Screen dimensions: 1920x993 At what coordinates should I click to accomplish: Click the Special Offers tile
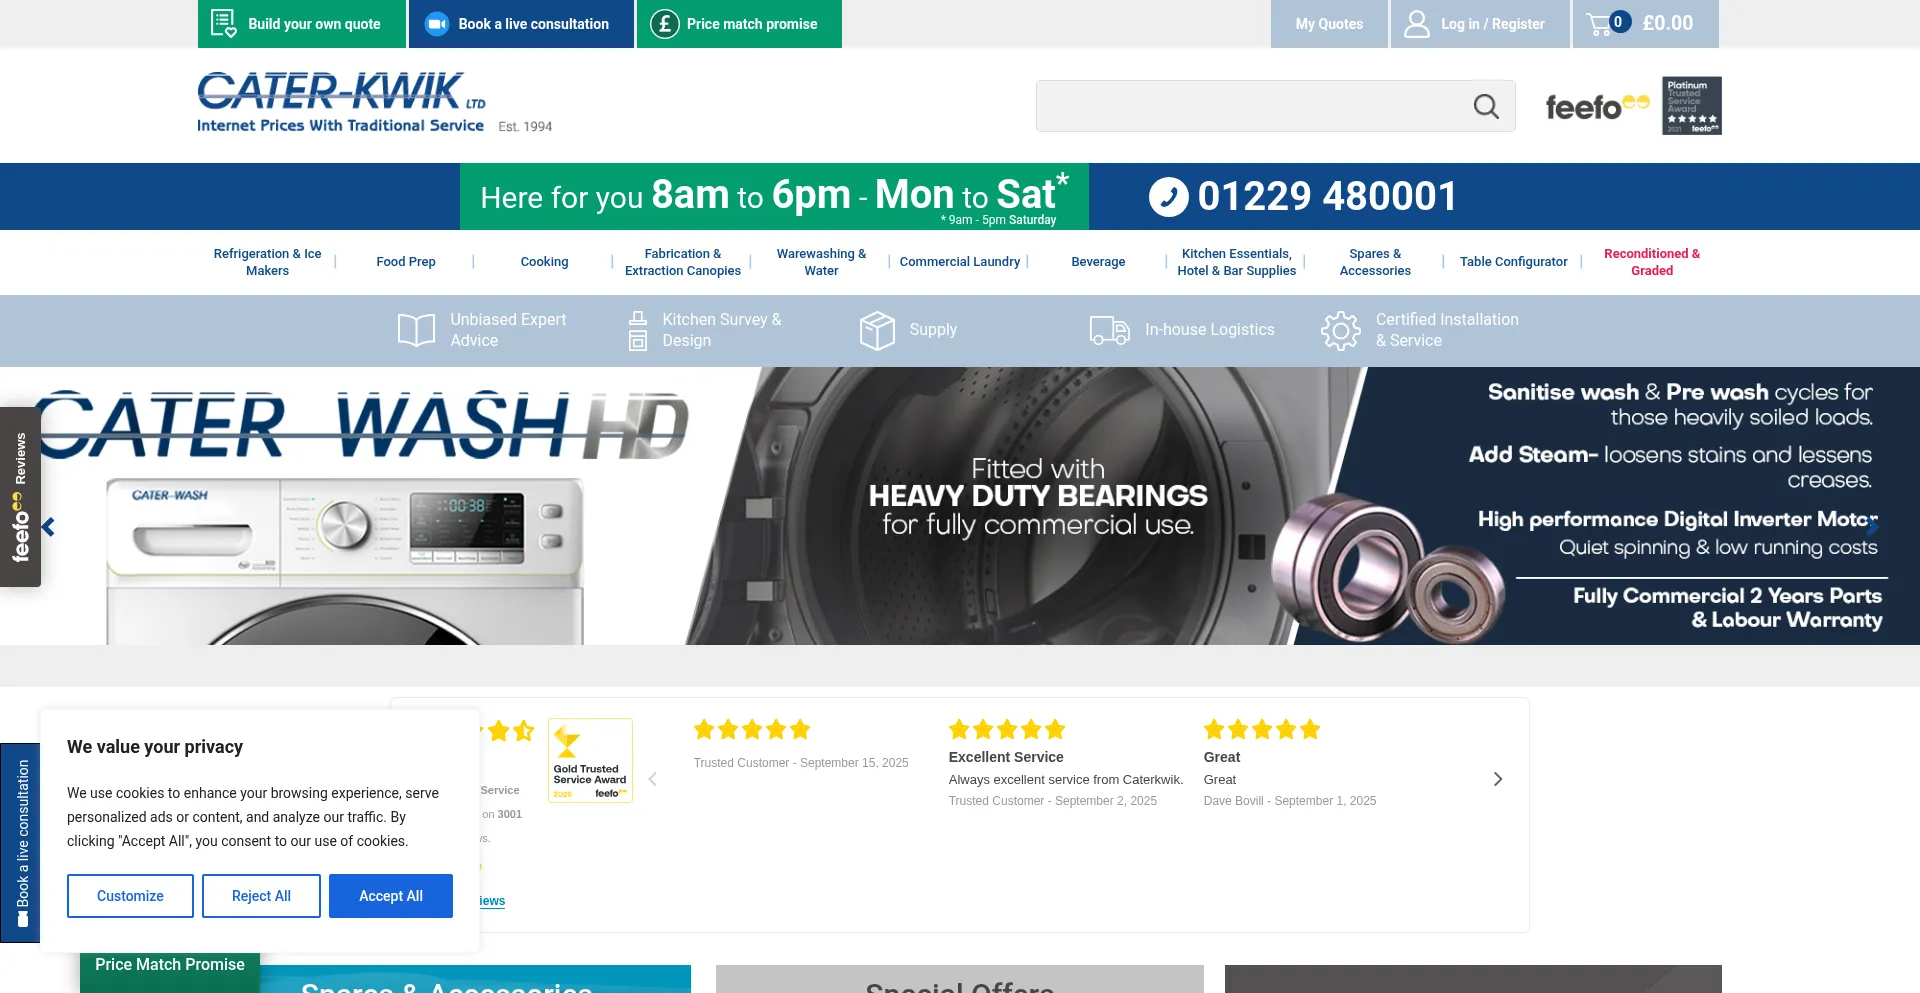[960, 979]
